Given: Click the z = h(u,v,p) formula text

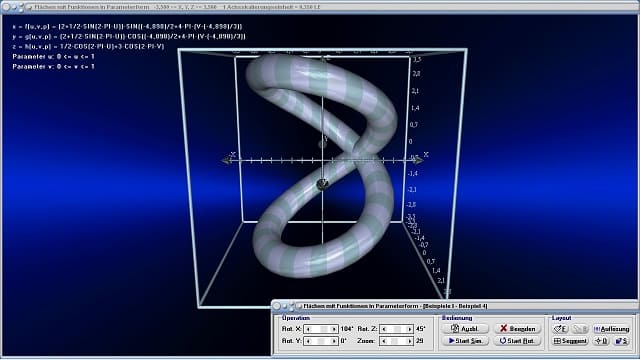Looking at the screenshot, I should point(88,47).
